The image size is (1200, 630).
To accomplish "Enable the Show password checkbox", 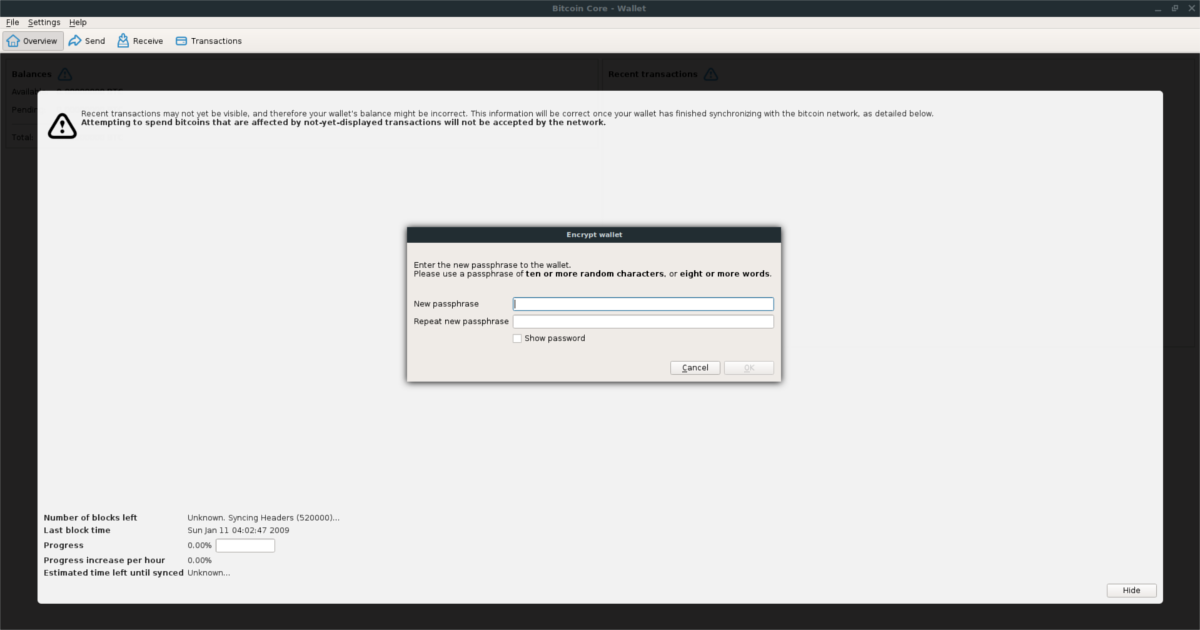I will pos(517,339).
